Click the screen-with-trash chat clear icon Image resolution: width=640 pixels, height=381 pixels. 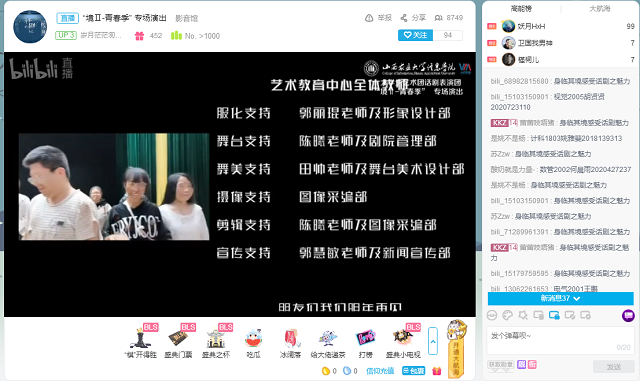[538, 315]
